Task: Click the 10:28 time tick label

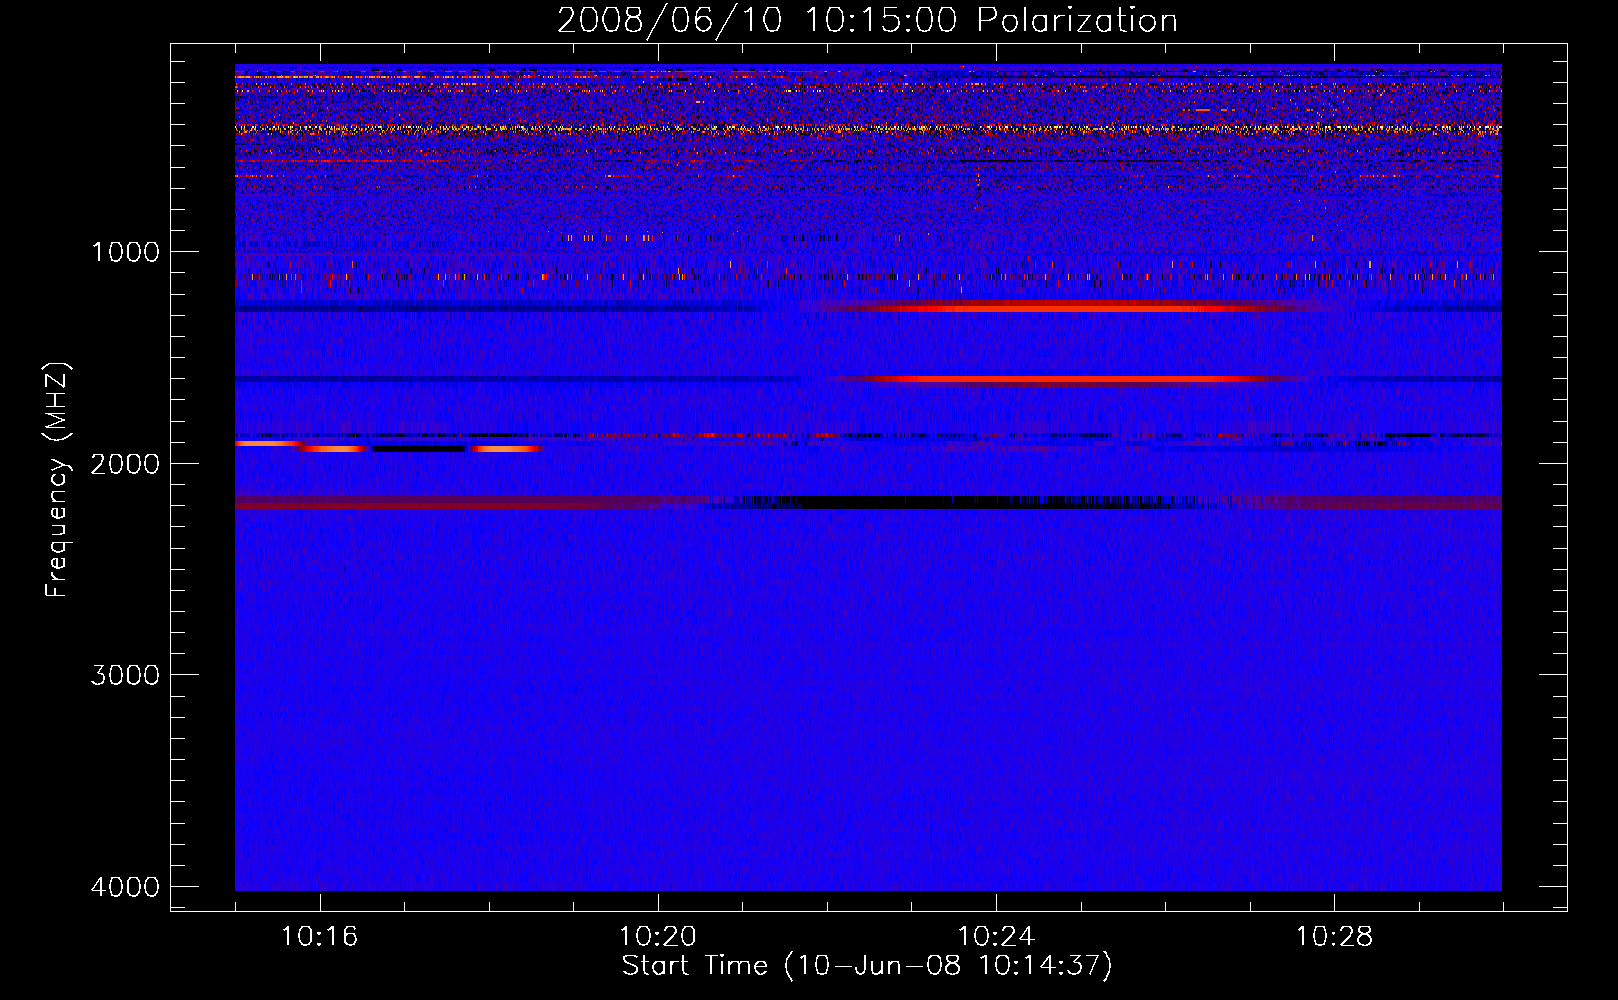Action: 1334,937
